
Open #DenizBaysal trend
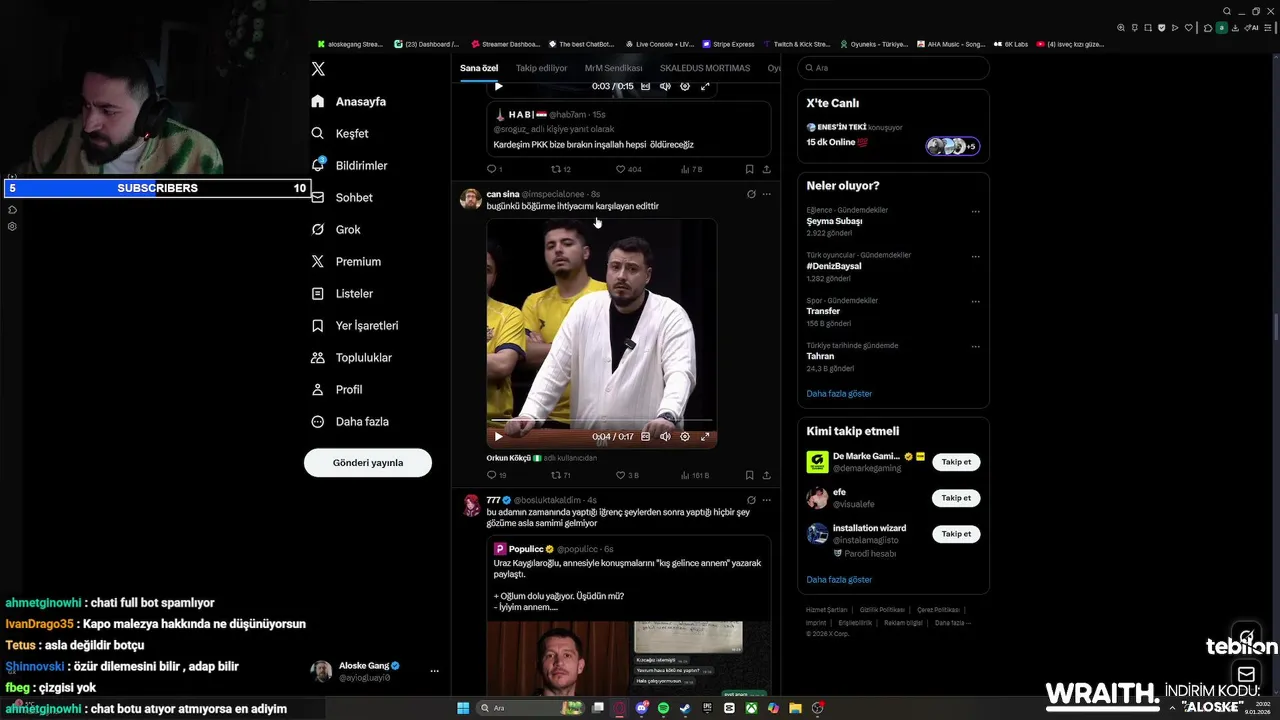pos(834,266)
